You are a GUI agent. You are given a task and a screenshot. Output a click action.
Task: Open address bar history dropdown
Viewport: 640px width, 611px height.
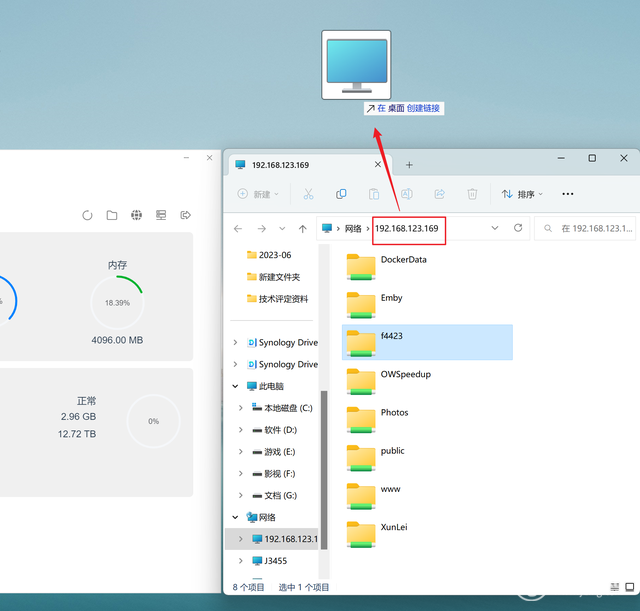click(495, 228)
